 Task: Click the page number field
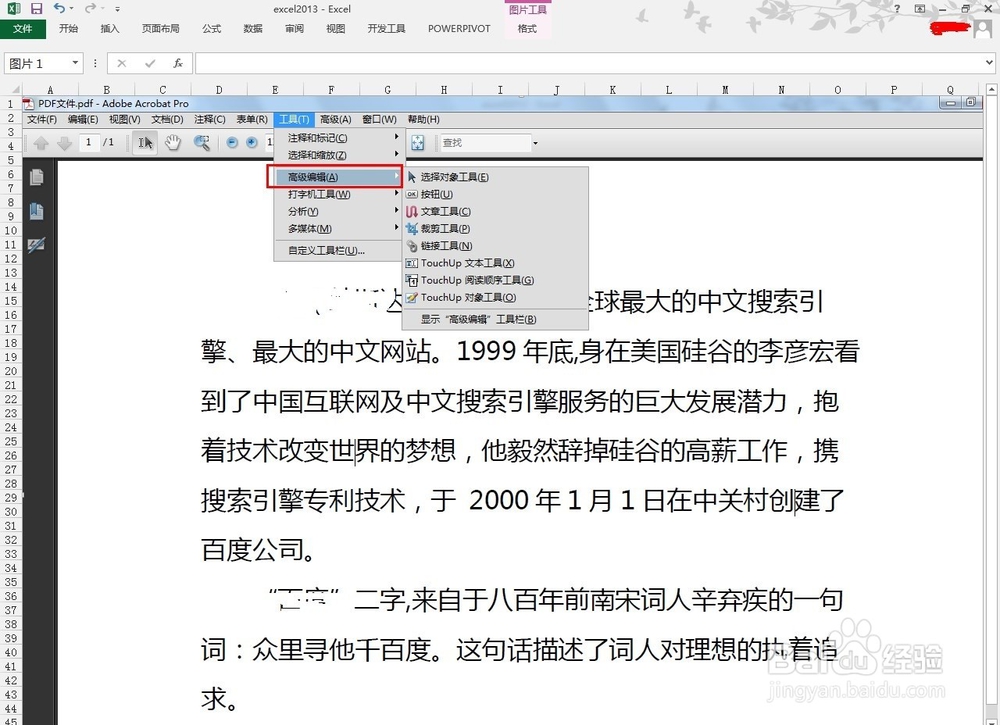pyautogui.click(x=89, y=142)
